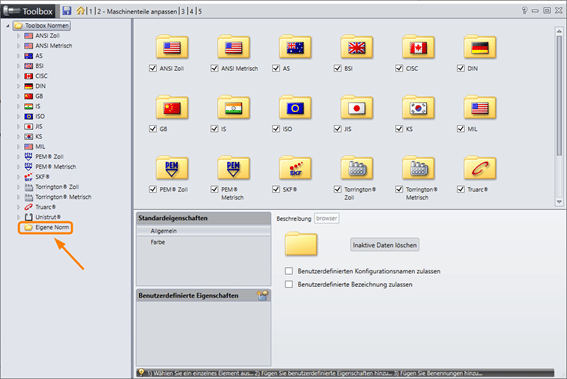This screenshot has height=379, width=567.
Task: Go to step 3 of the wizard
Action: point(183,12)
